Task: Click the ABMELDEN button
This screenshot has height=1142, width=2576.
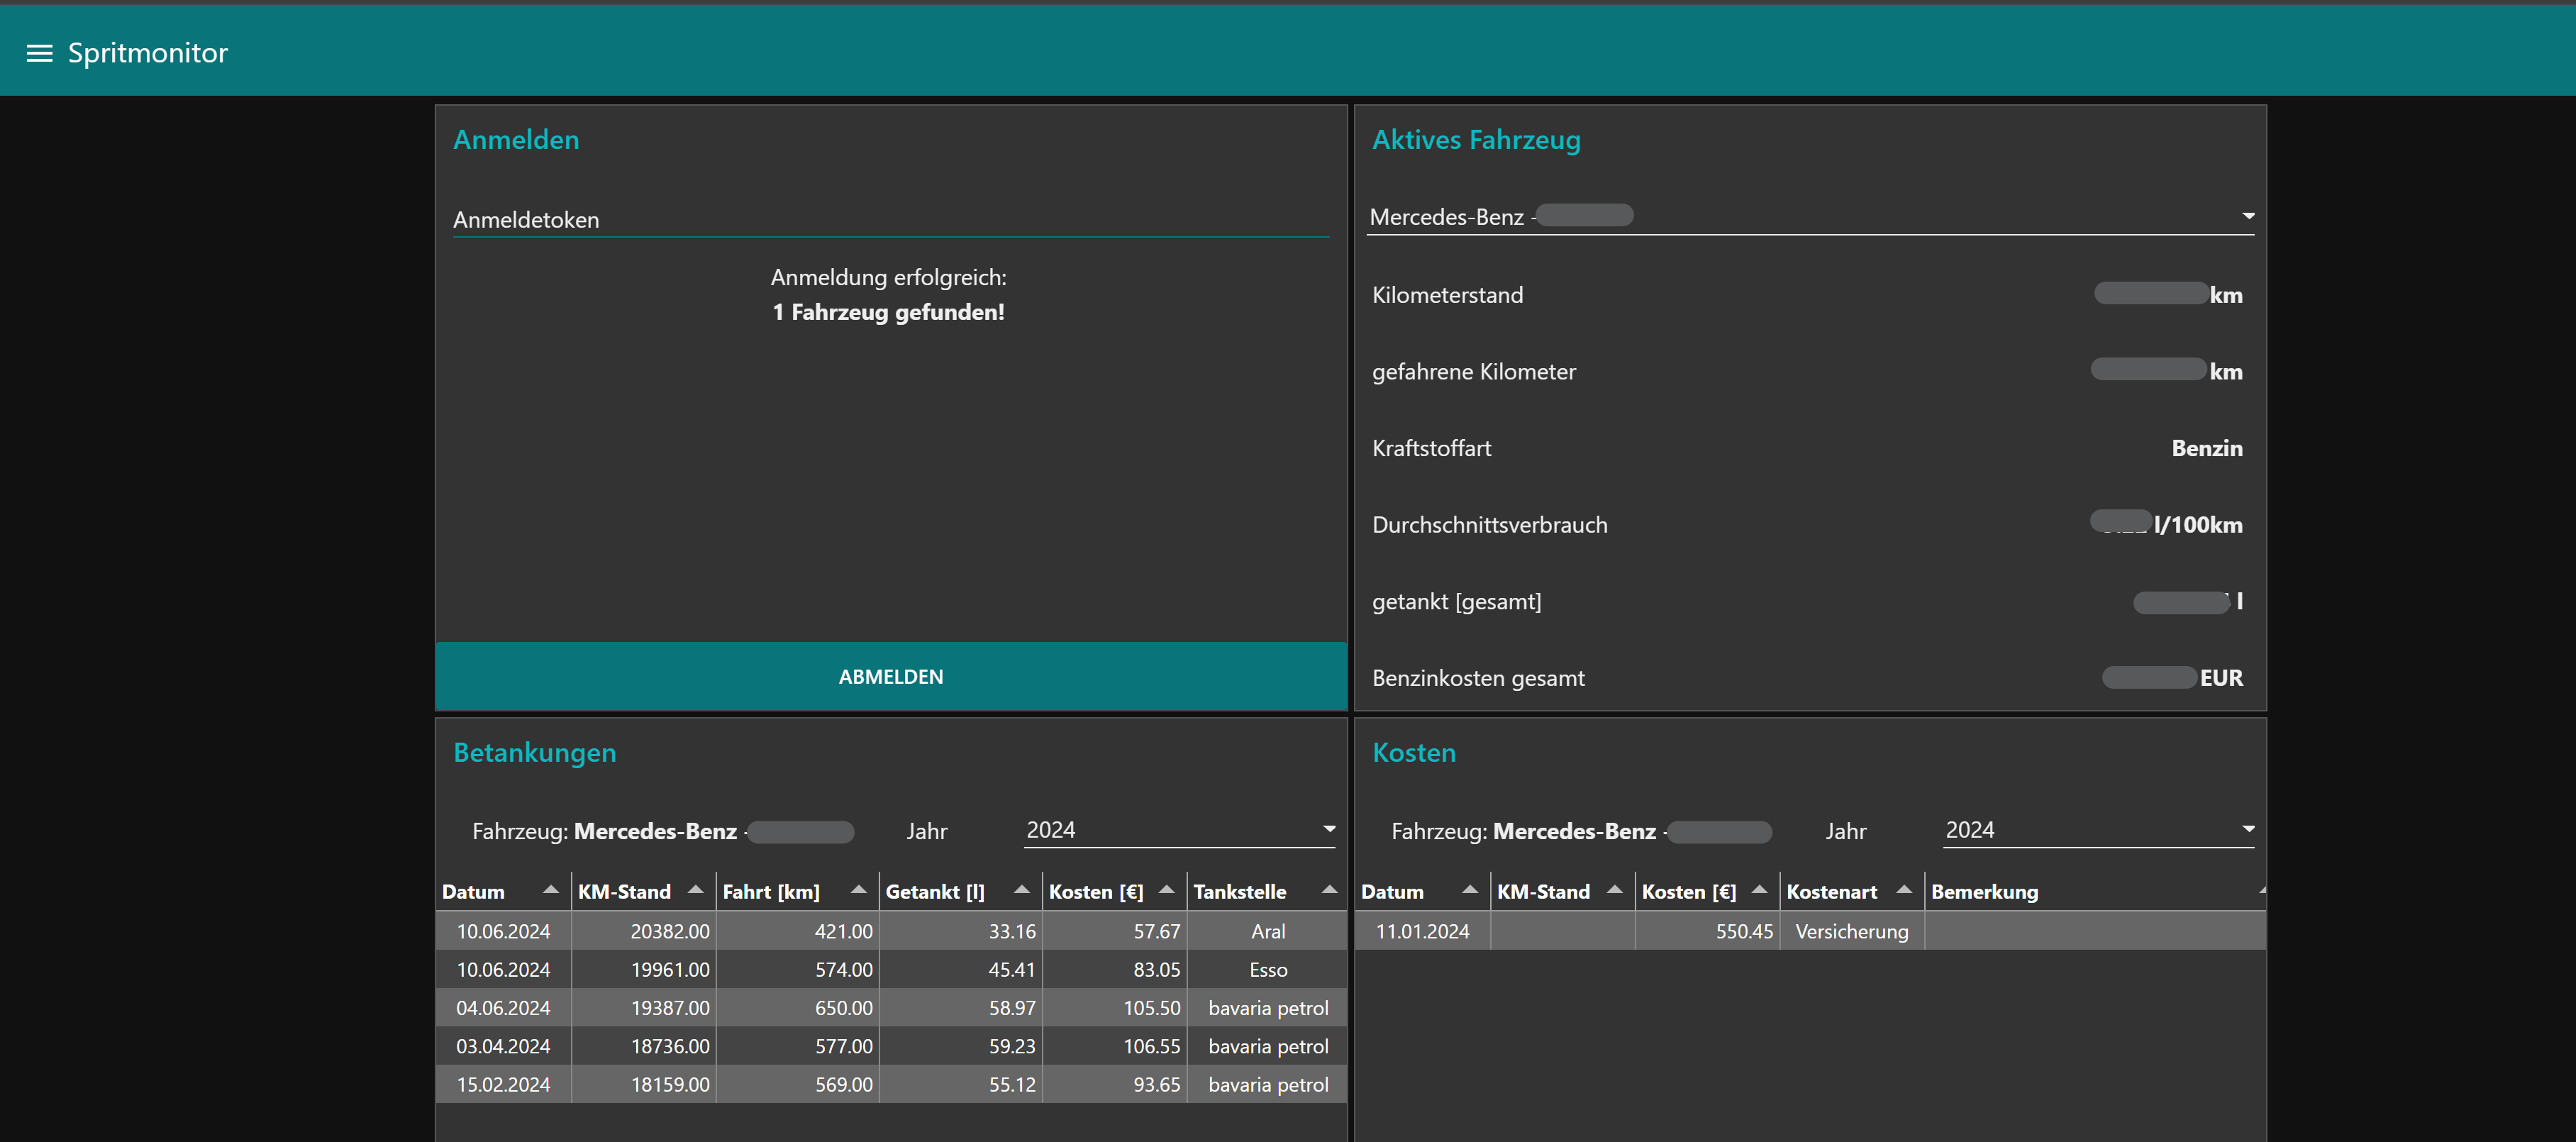Action: pos(890,676)
